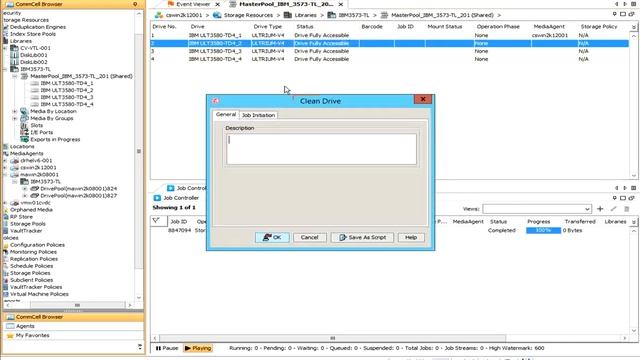Select Locations node in tree
The width and height of the screenshot is (640, 360).
click(22, 147)
